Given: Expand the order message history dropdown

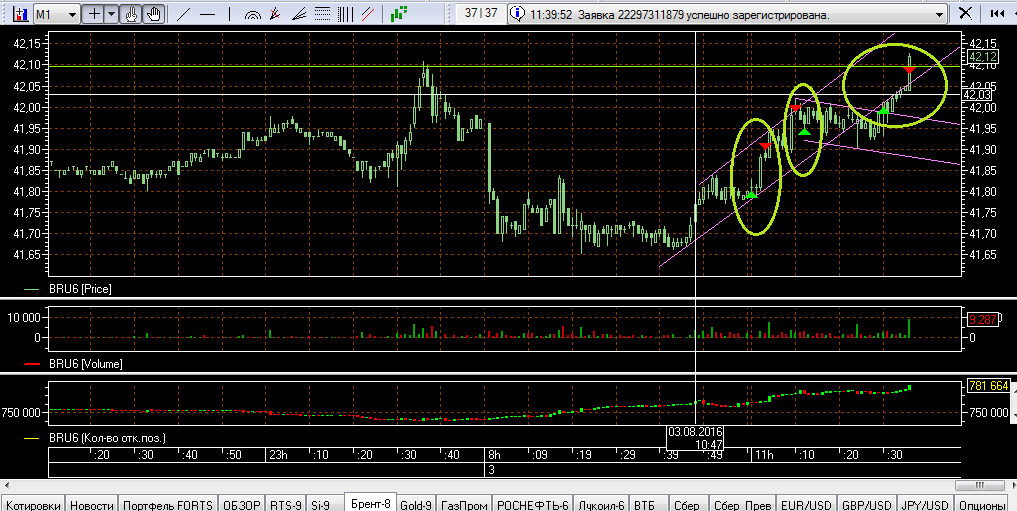Looking at the screenshot, I should point(939,14).
